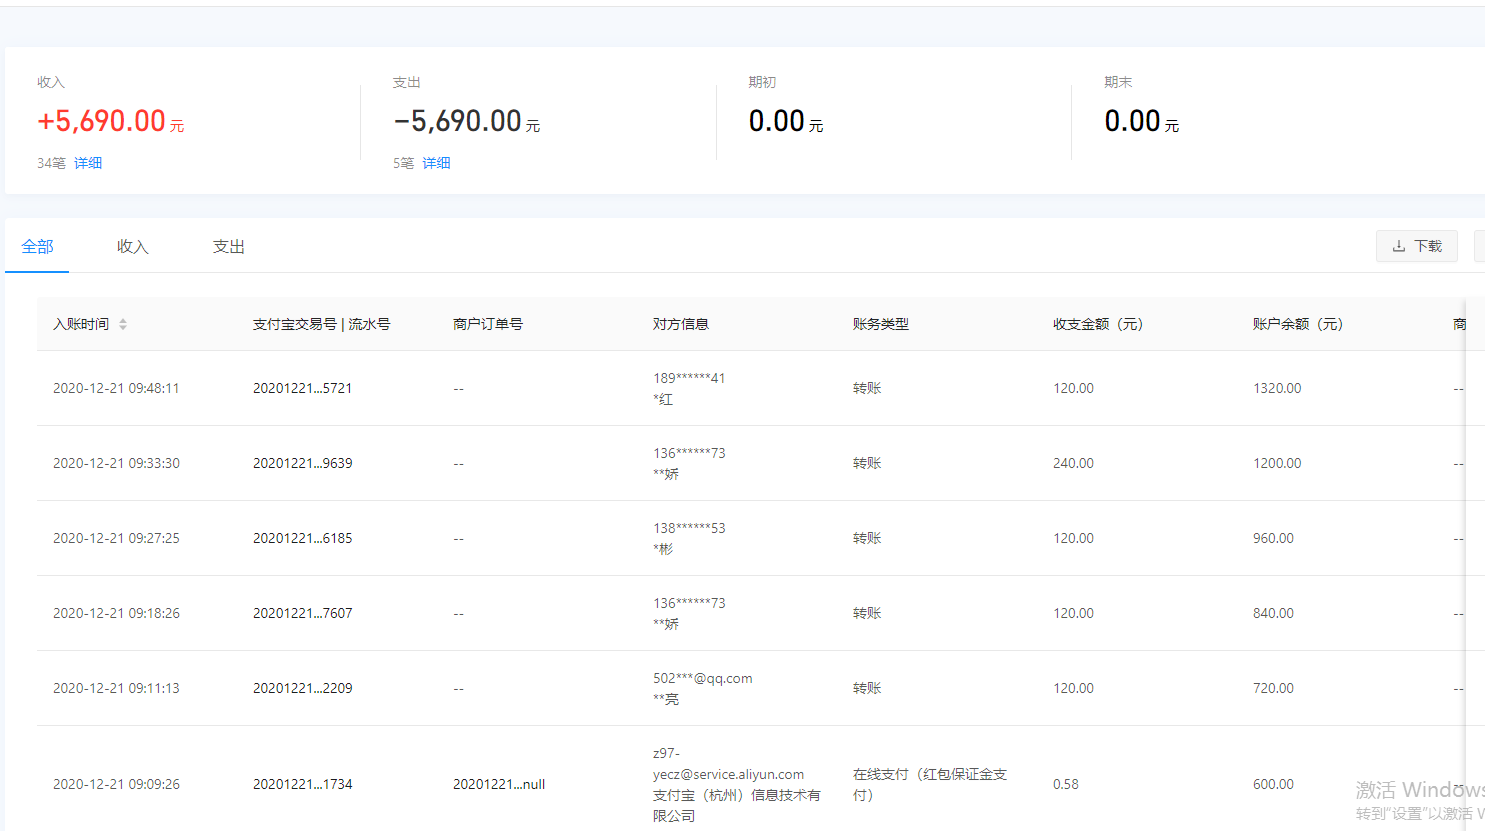Click the partially visible button right of 下载
Screen dimensions: 1485x831
pos(1479,246)
